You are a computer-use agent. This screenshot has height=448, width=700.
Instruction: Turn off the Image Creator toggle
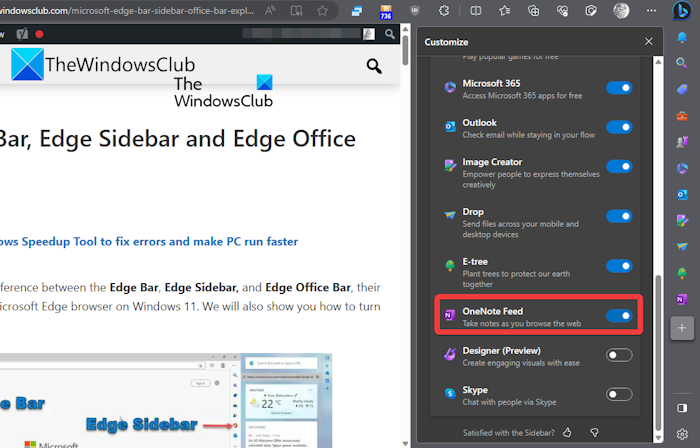(619, 166)
